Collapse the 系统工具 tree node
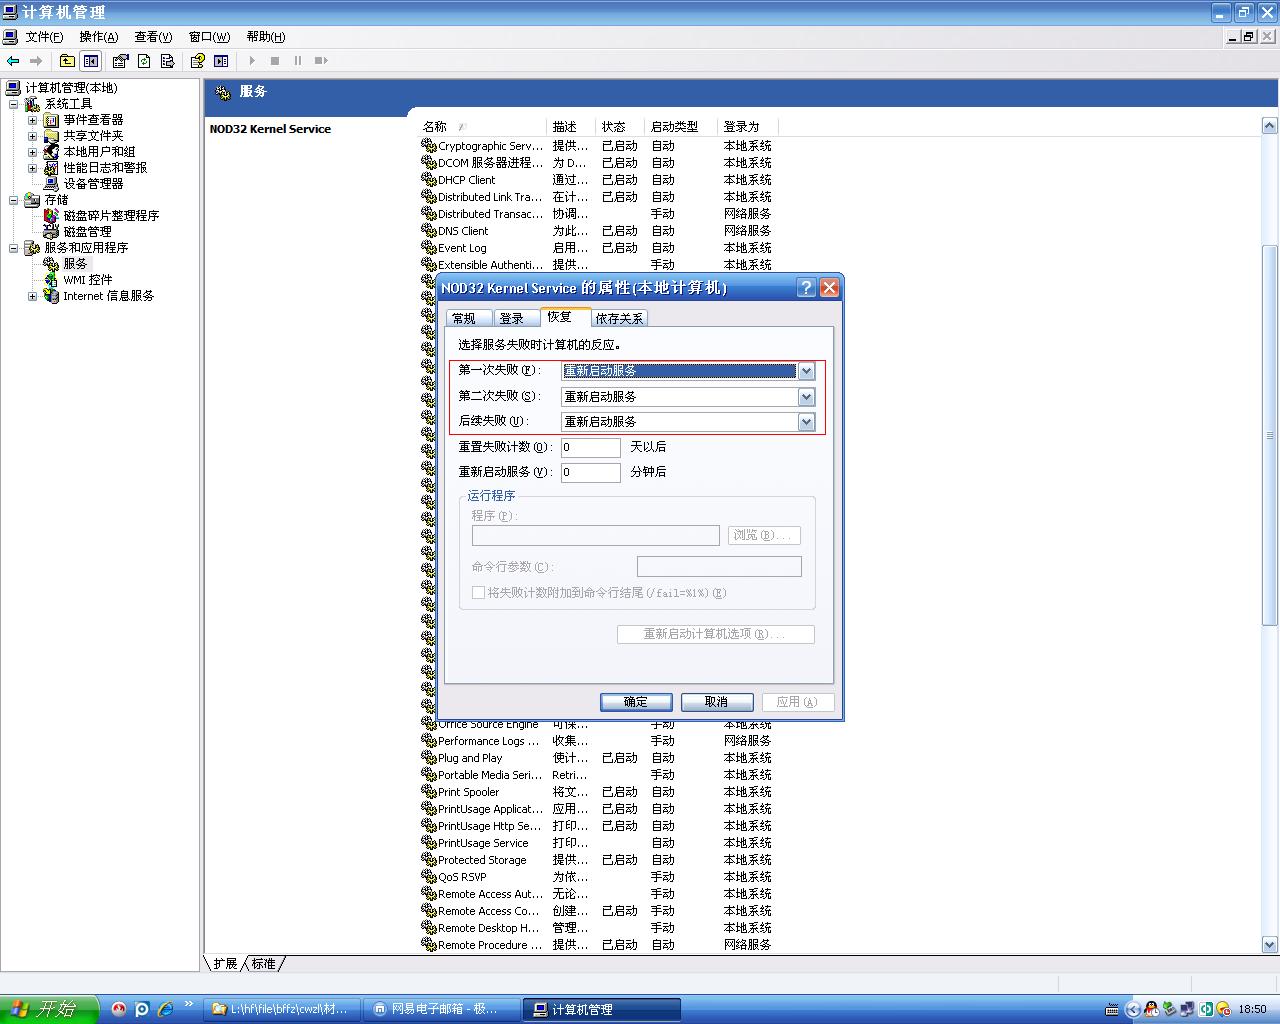This screenshot has width=1280, height=1024. (x=14, y=104)
